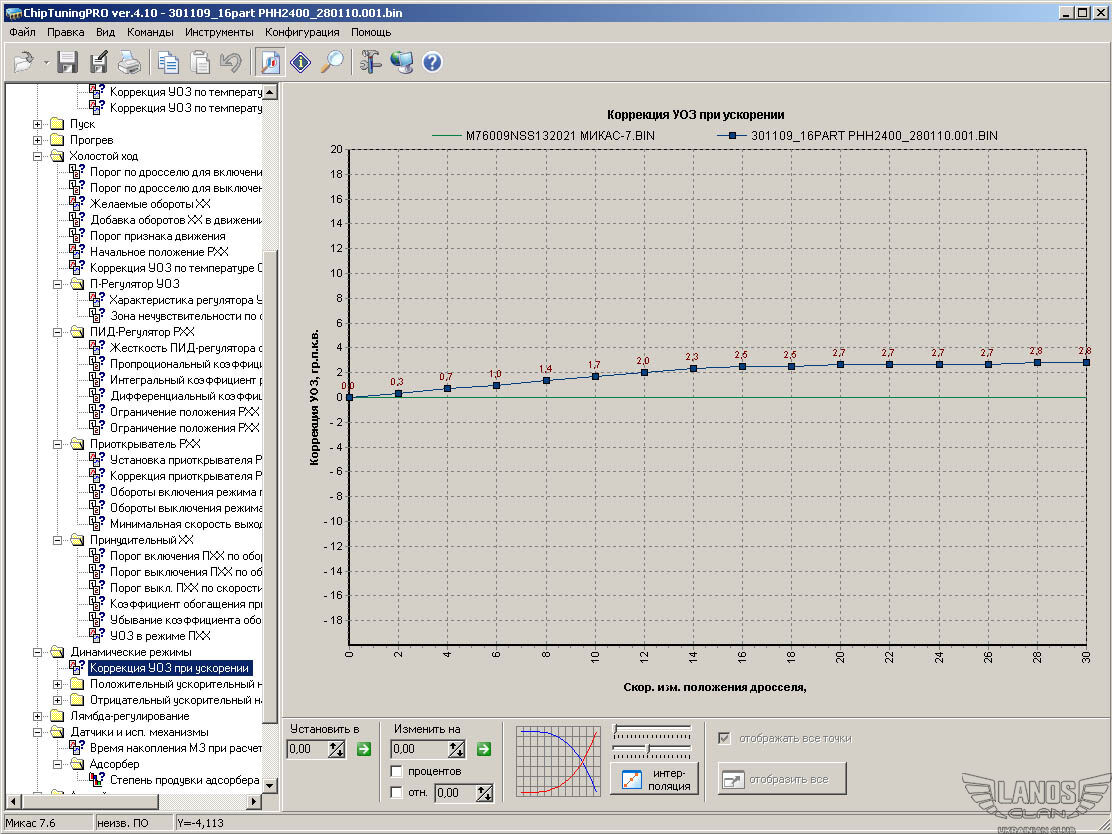Enable the 'отн.' checkbox

pyautogui.click(x=397, y=792)
